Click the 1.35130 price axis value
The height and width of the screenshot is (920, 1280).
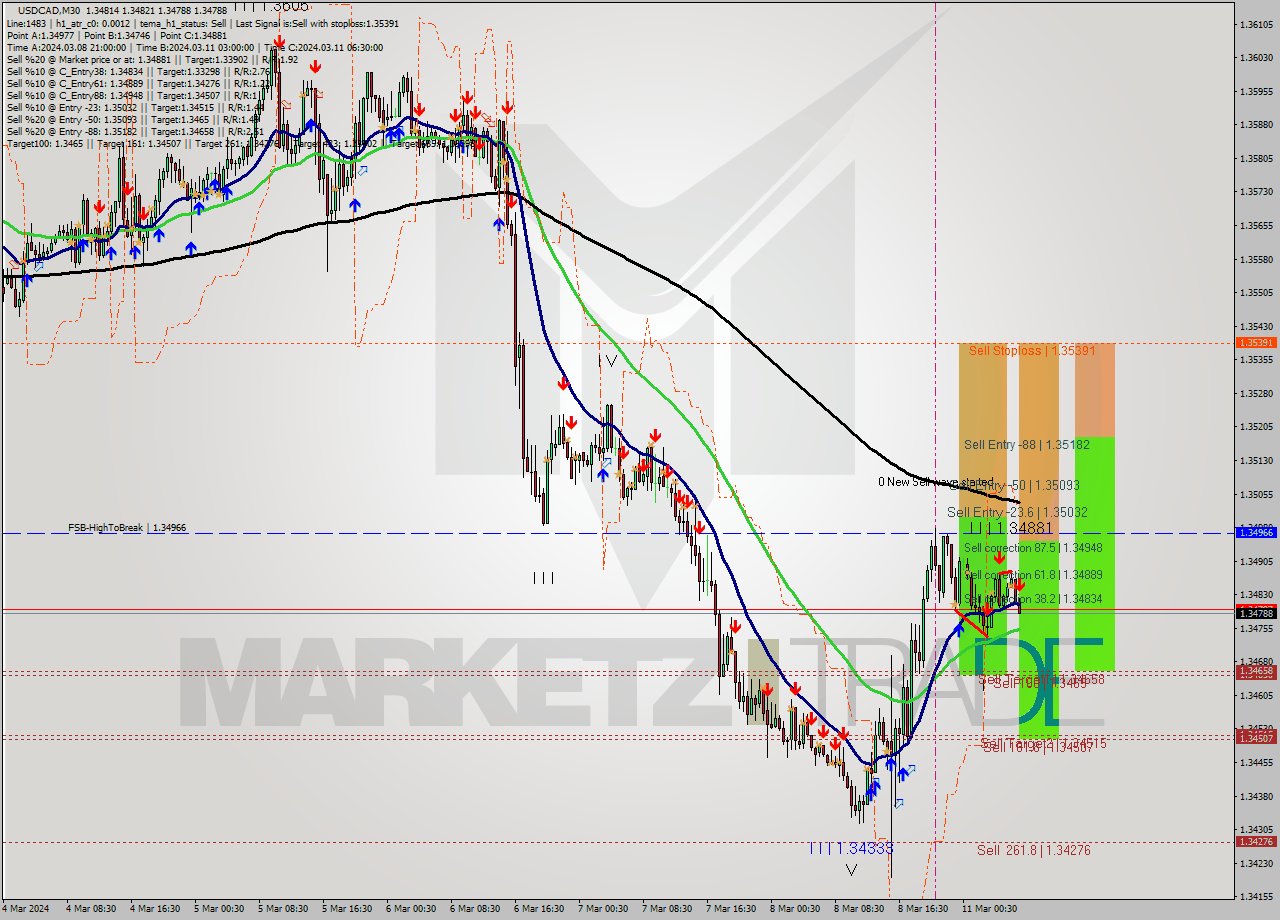[1256, 461]
